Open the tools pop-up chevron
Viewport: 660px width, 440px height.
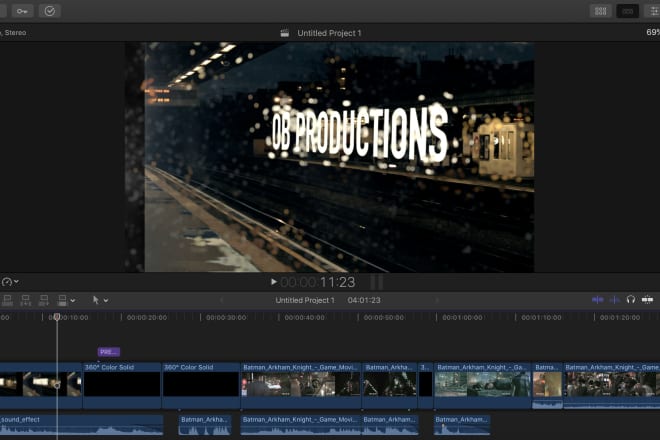coord(106,301)
